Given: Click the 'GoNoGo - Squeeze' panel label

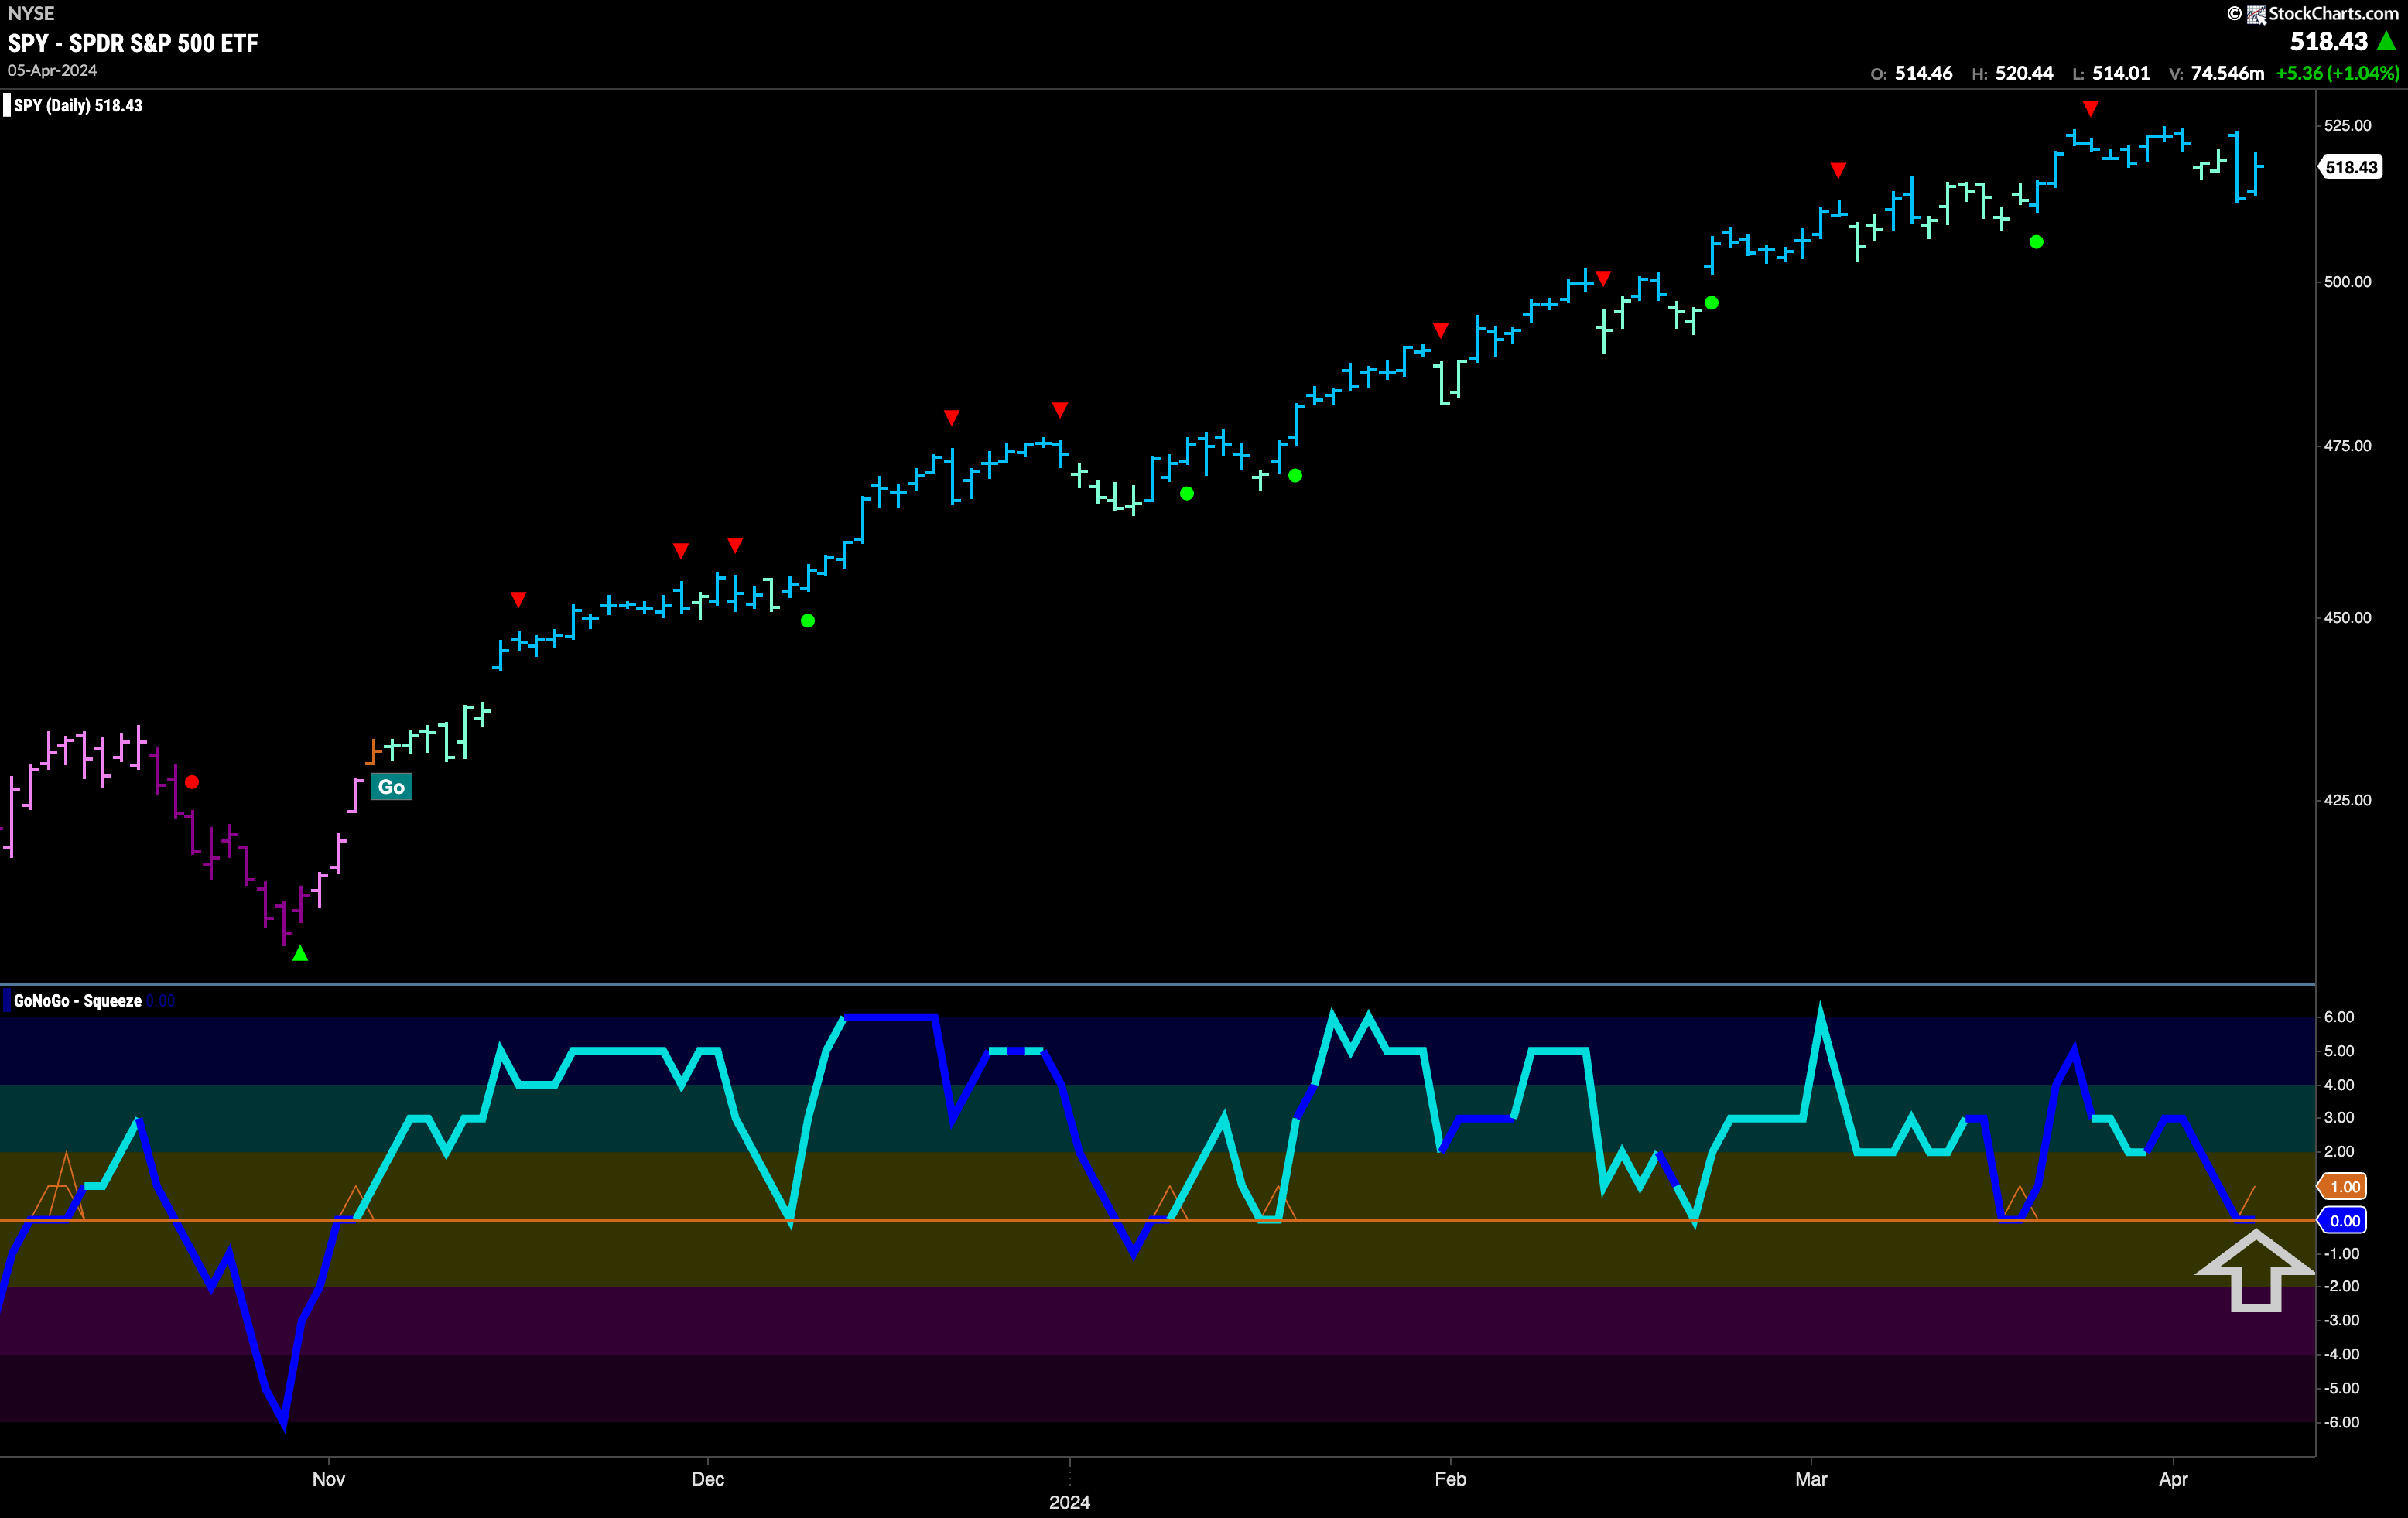Looking at the screenshot, I should 78,1001.
